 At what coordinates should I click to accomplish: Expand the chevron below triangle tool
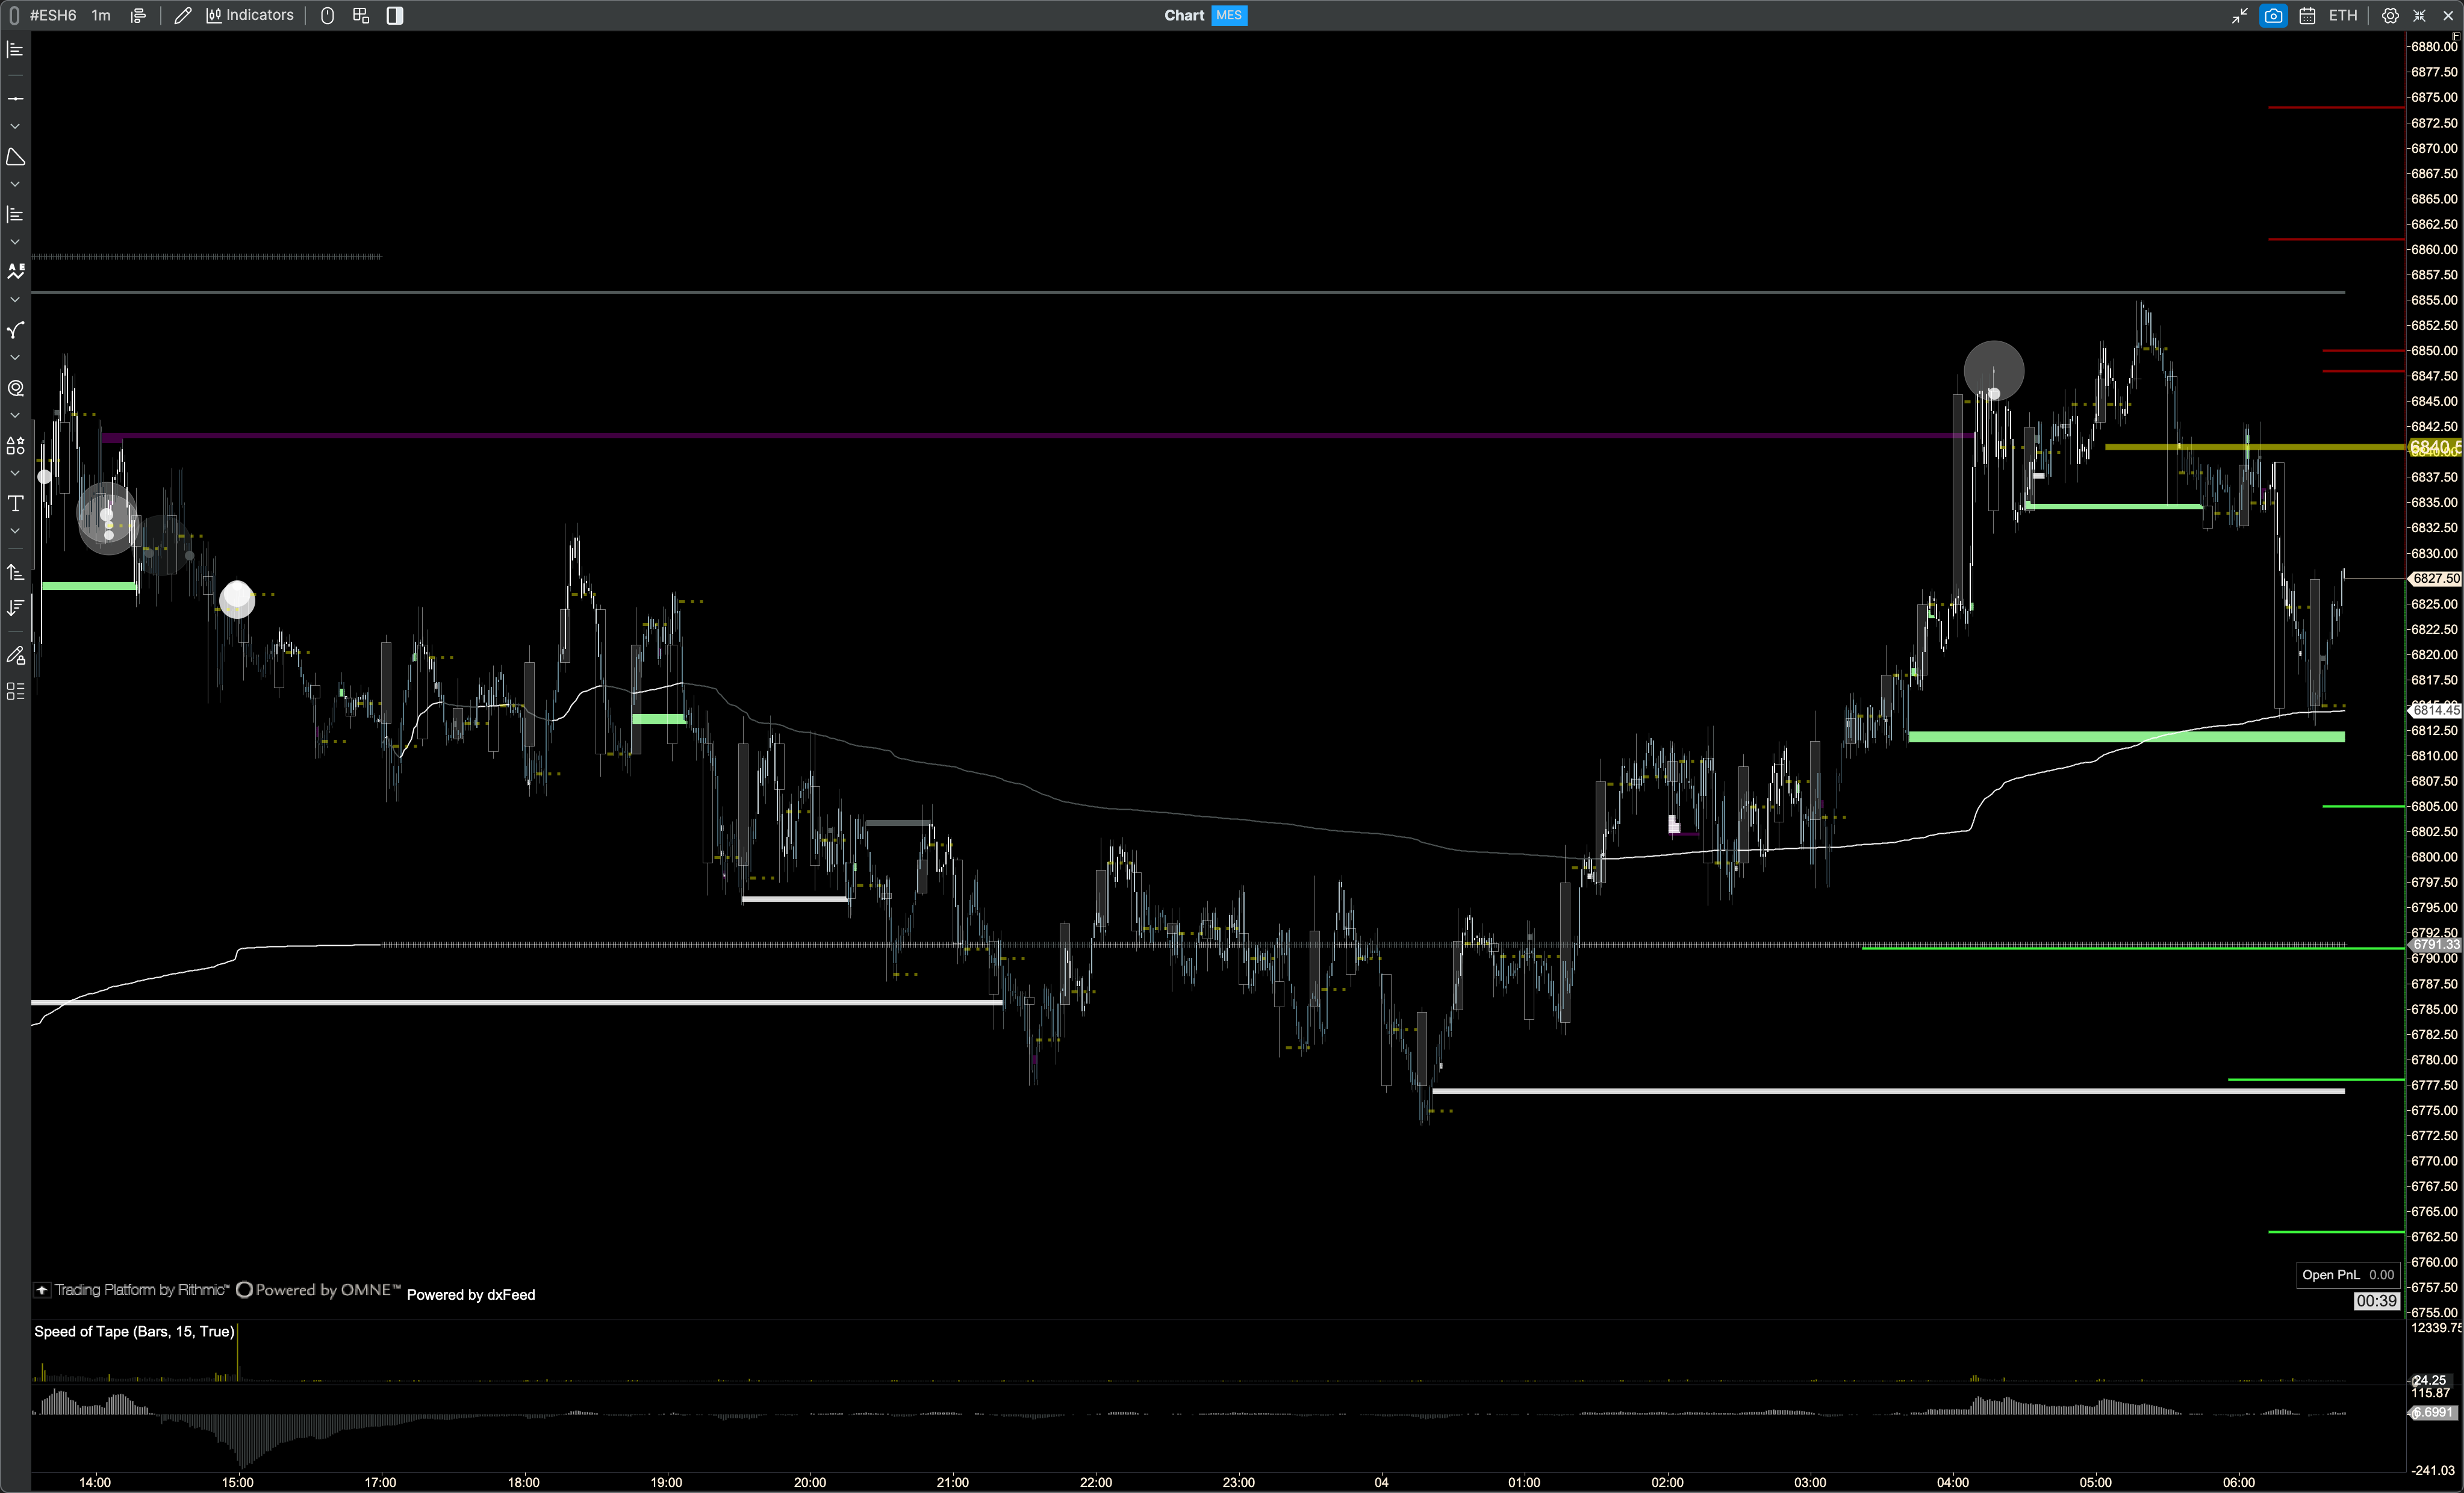15,184
